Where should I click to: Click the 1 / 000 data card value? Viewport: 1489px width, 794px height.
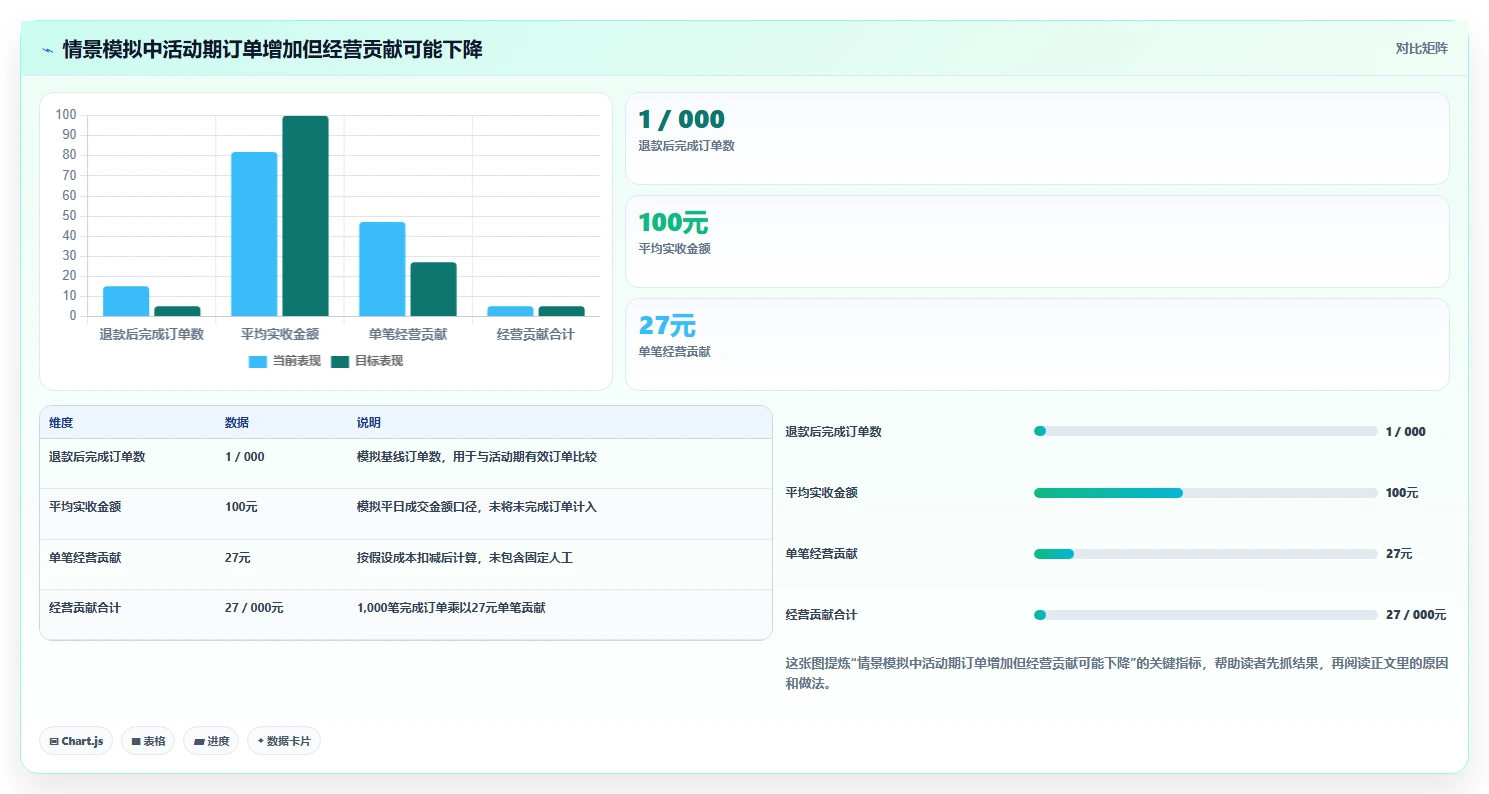point(681,120)
